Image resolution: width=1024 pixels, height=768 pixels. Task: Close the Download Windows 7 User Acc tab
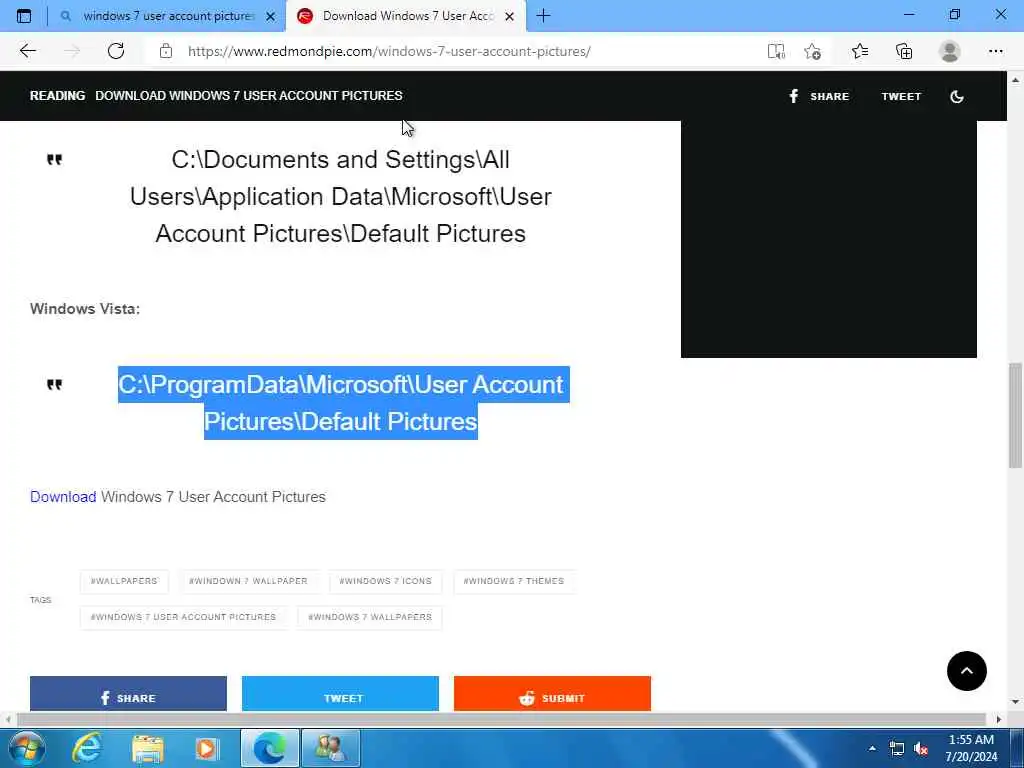pyautogui.click(x=509, y=16)
